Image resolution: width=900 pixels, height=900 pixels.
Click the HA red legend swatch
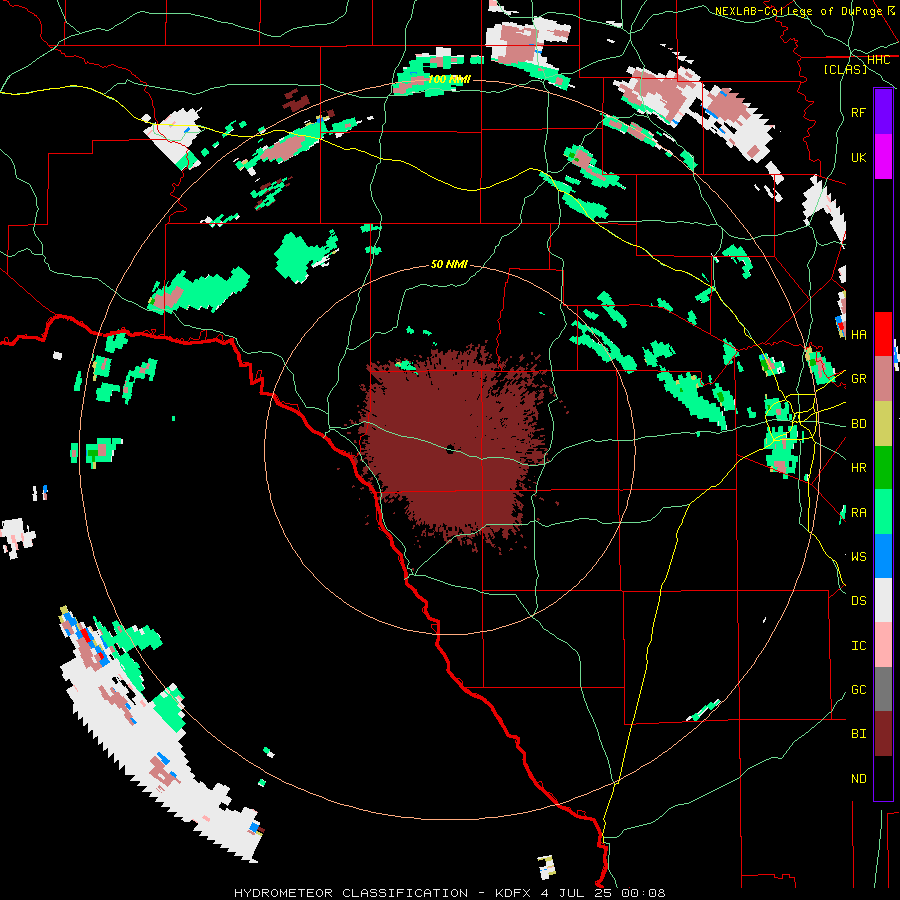click(883, 334)
